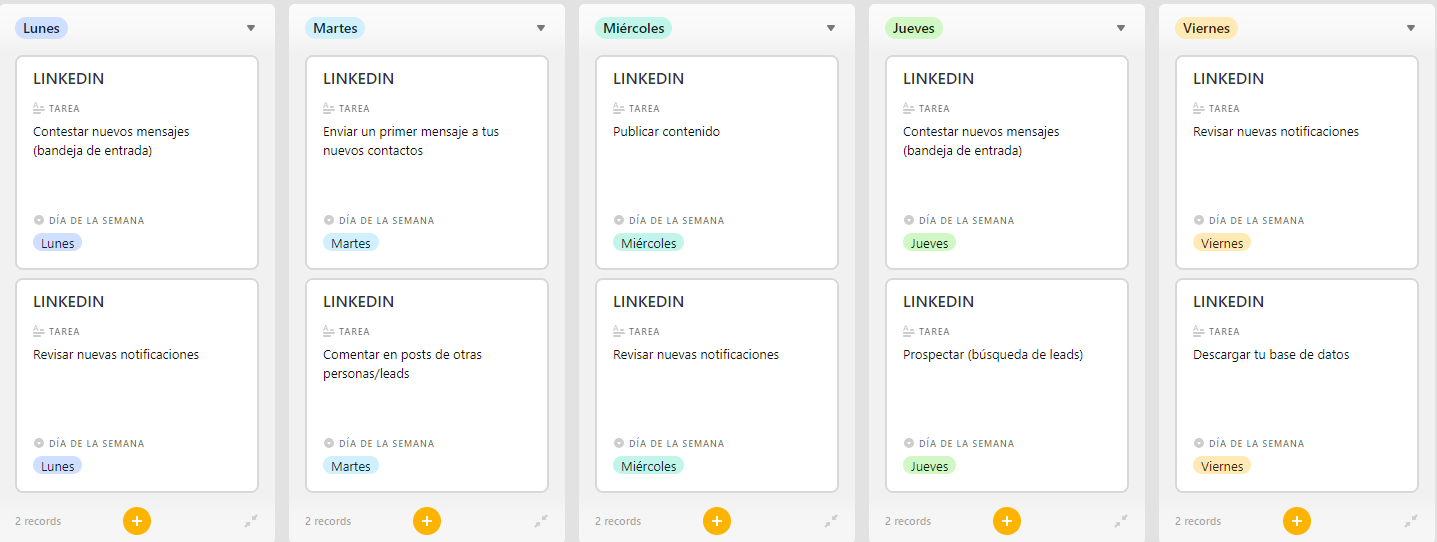Collapse the Miércoles stack with arrows icon
The height and width of the screenshot is (542, 1437).
click(x=831, y=521)
